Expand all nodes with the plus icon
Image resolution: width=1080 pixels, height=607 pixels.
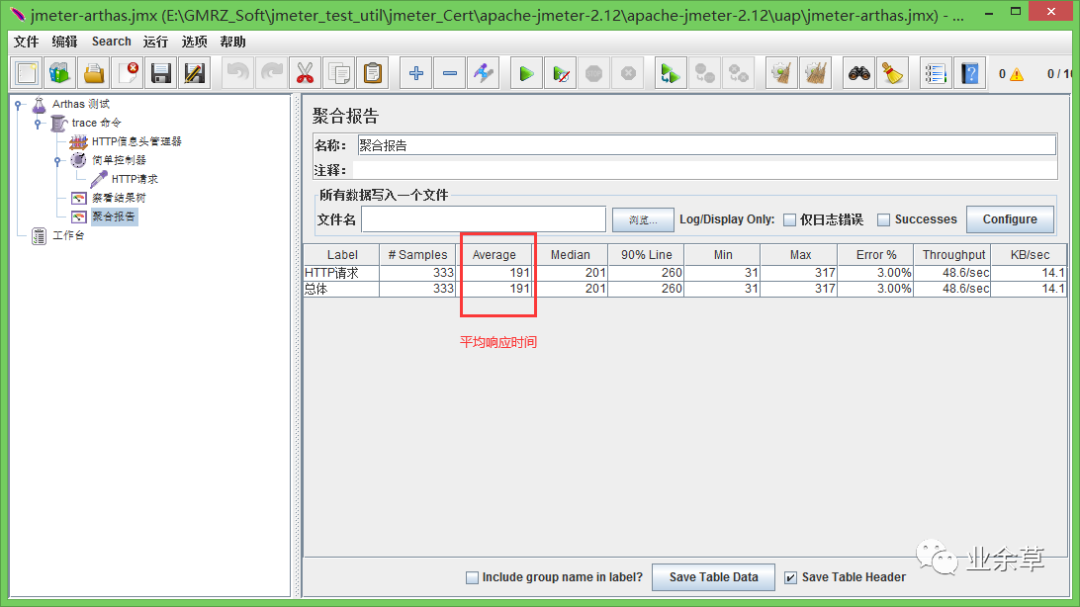pyautogui.click(x=415, y=73)
